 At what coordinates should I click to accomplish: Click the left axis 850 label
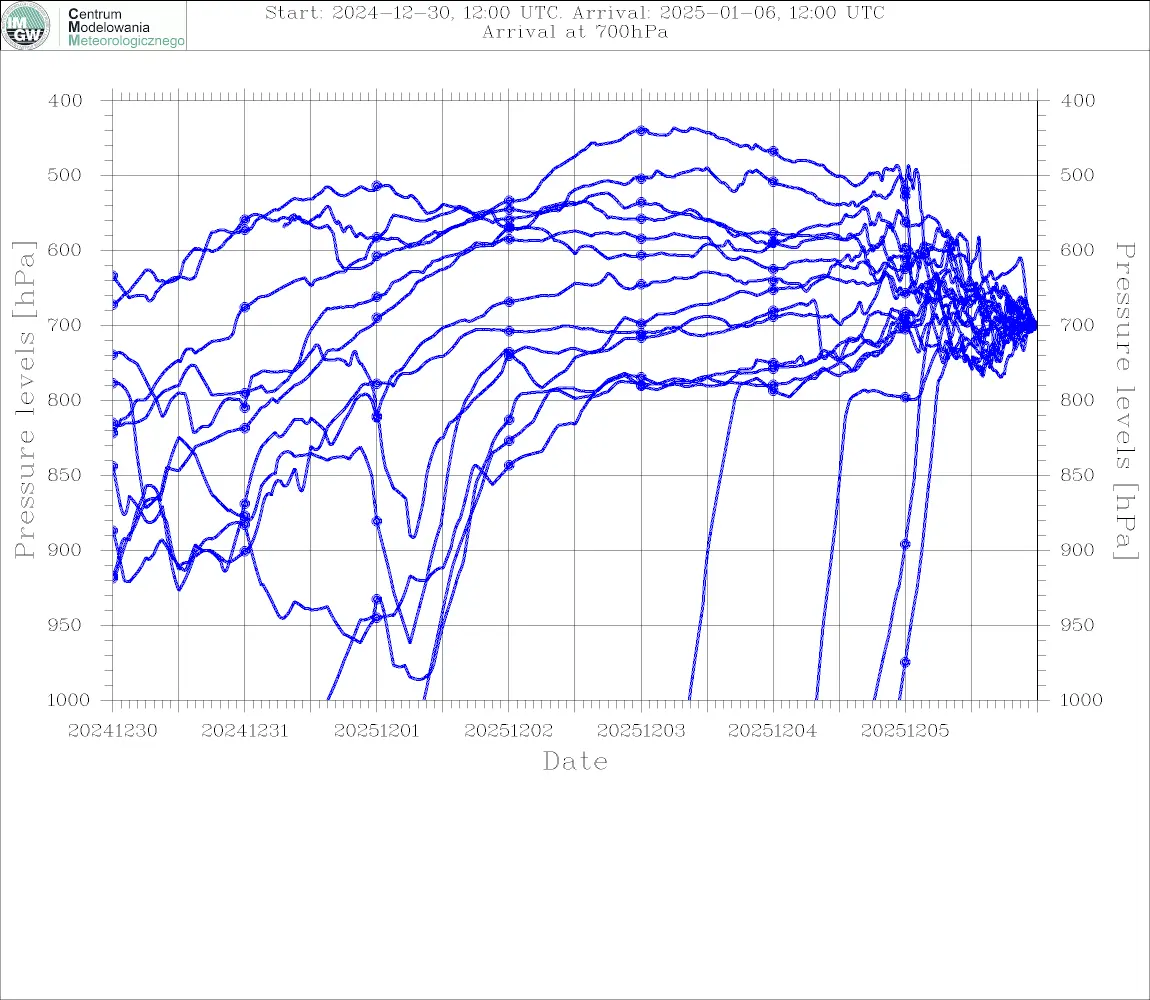point(65,475)
